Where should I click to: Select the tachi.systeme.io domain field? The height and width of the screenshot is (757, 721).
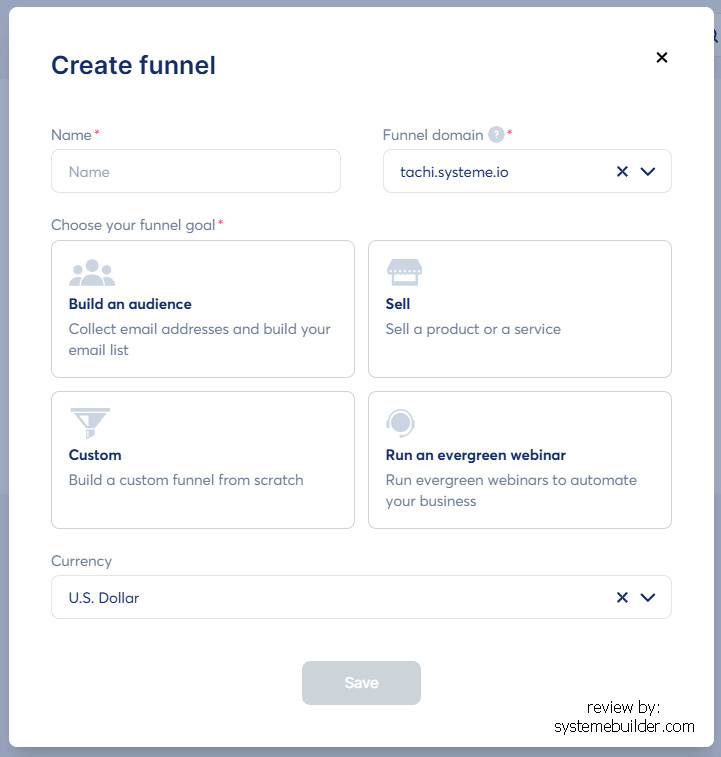527,171
